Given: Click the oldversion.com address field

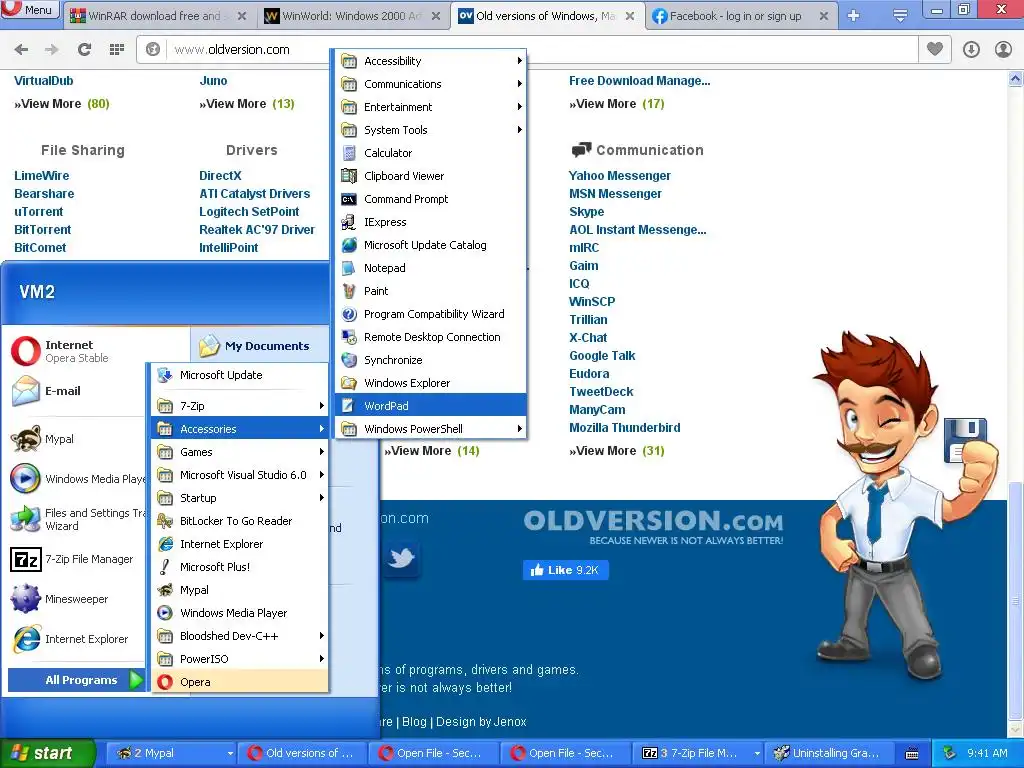Looking at the screenshot, I should [526, 49].
